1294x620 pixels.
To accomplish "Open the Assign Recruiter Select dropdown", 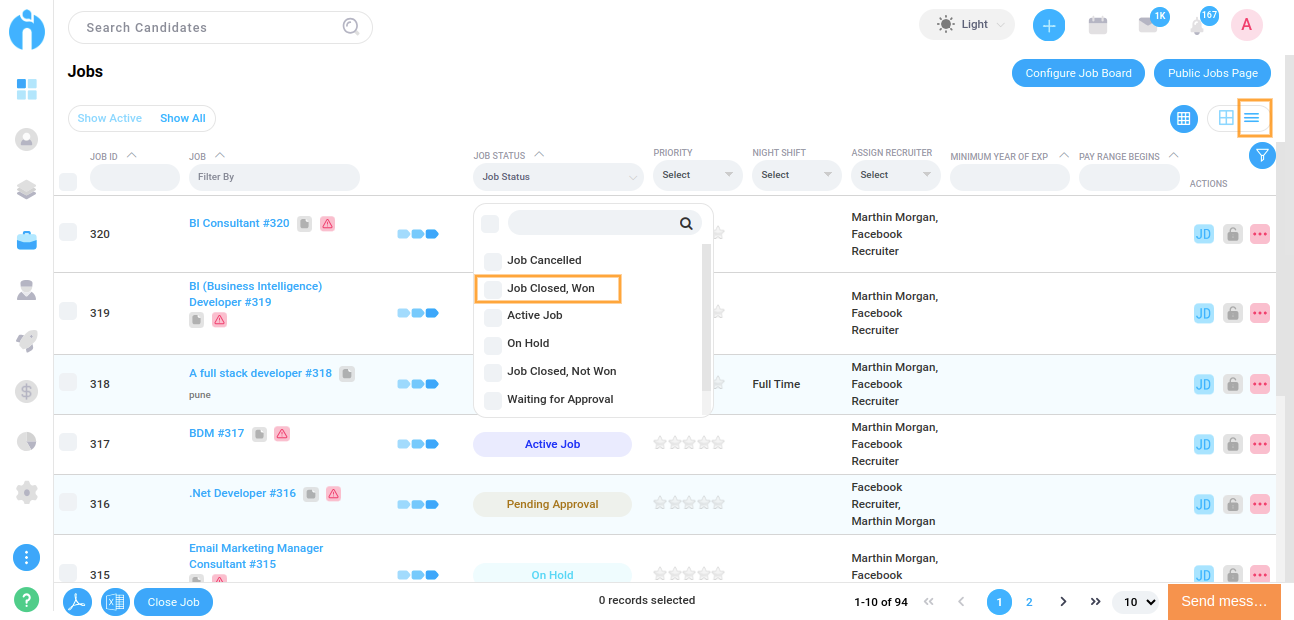I will (895, 175).
